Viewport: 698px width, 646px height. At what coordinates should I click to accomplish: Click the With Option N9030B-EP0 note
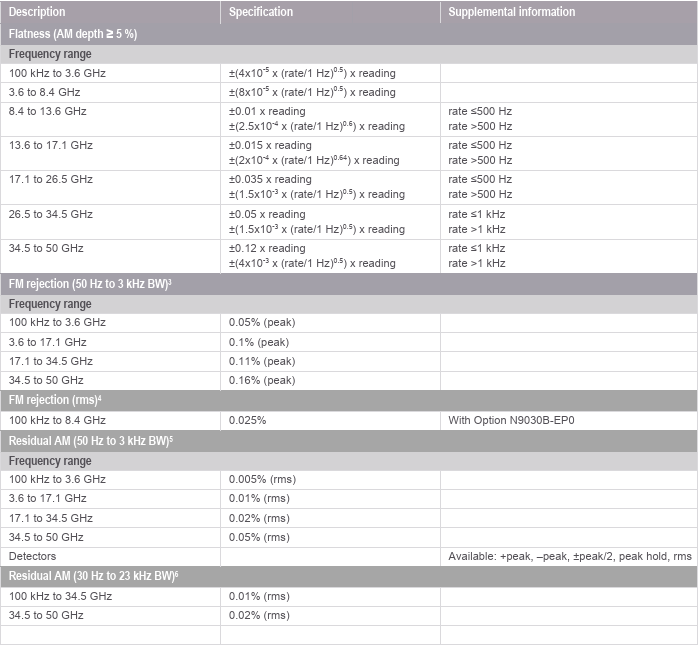[x=511, y=421]
